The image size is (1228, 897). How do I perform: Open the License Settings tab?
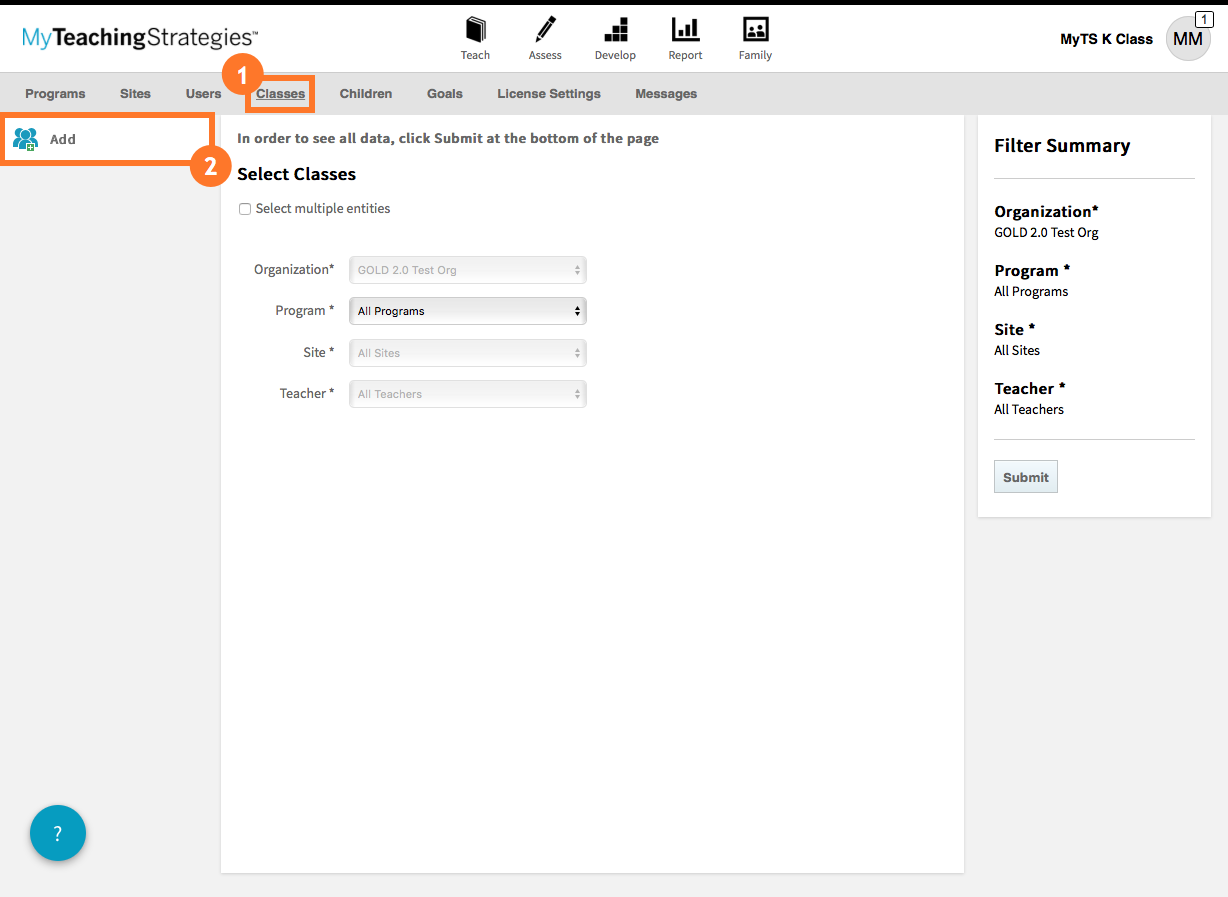pyautogui.click(x=548, y=93)
